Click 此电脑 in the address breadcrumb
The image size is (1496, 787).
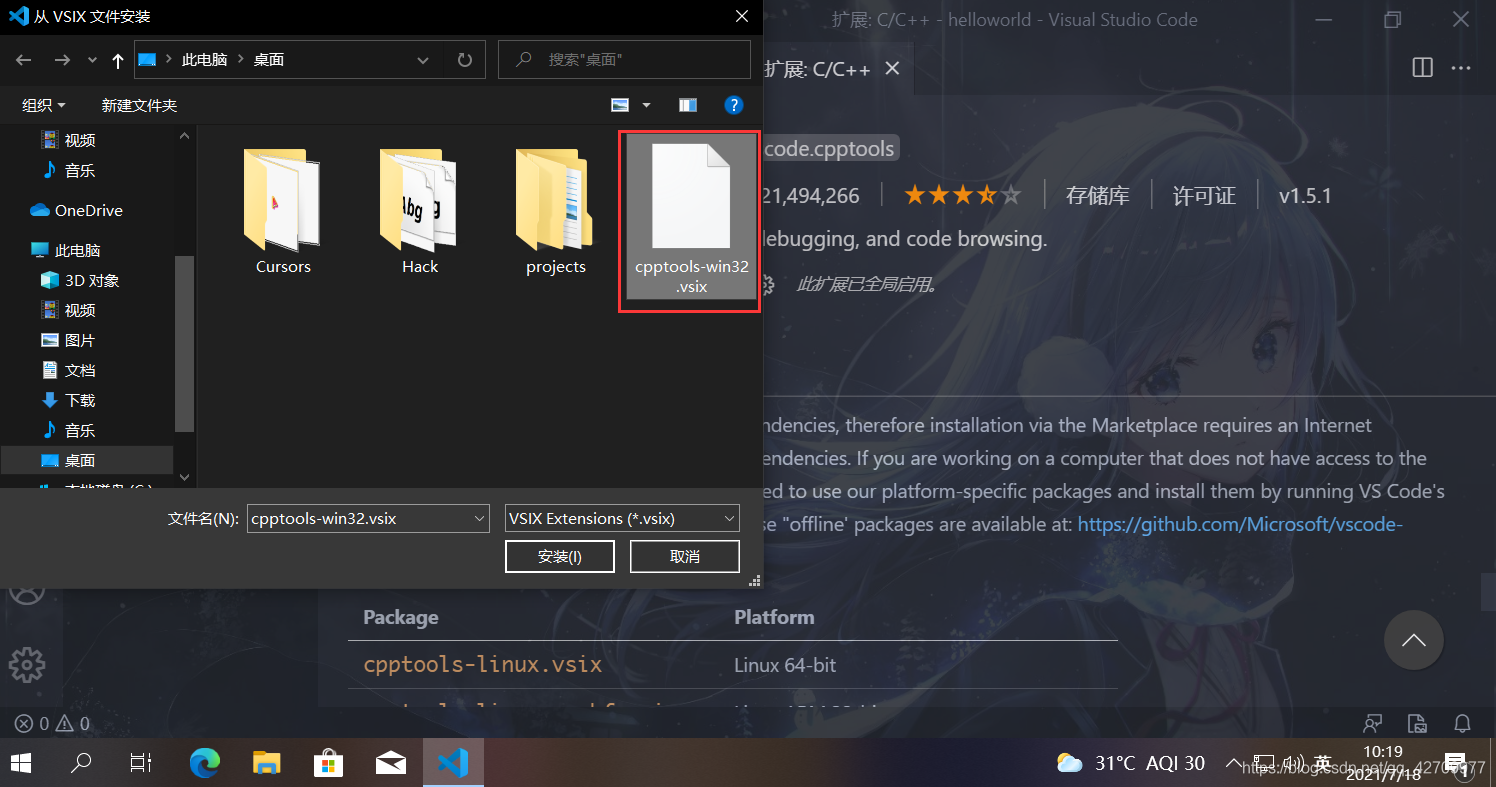(204, 60)
